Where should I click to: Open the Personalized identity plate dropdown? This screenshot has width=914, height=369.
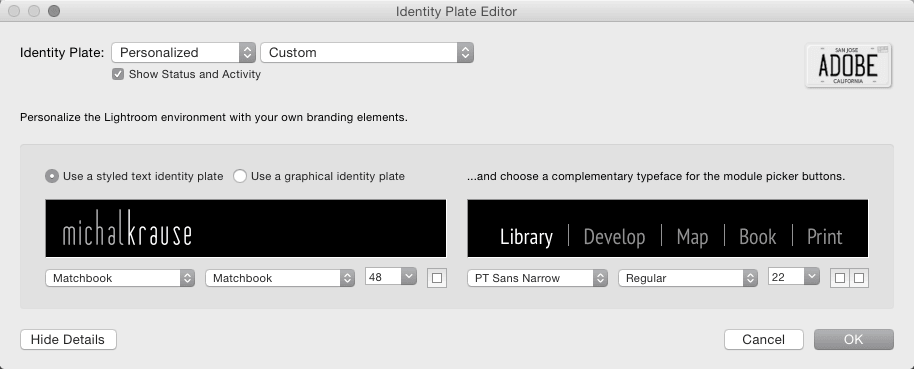pos(183,52)
